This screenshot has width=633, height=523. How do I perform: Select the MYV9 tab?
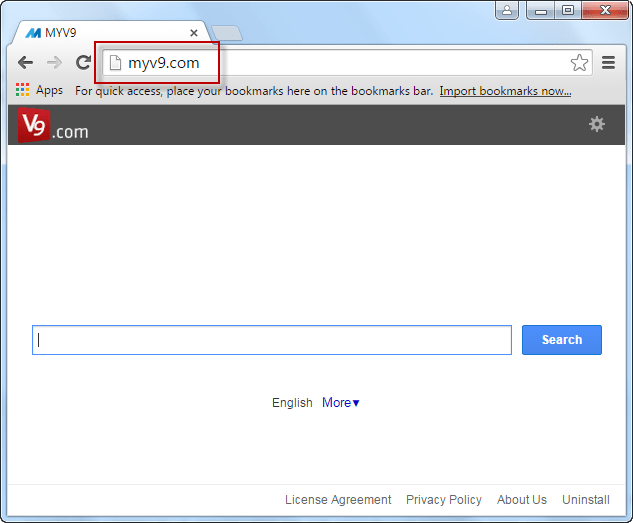109,33
